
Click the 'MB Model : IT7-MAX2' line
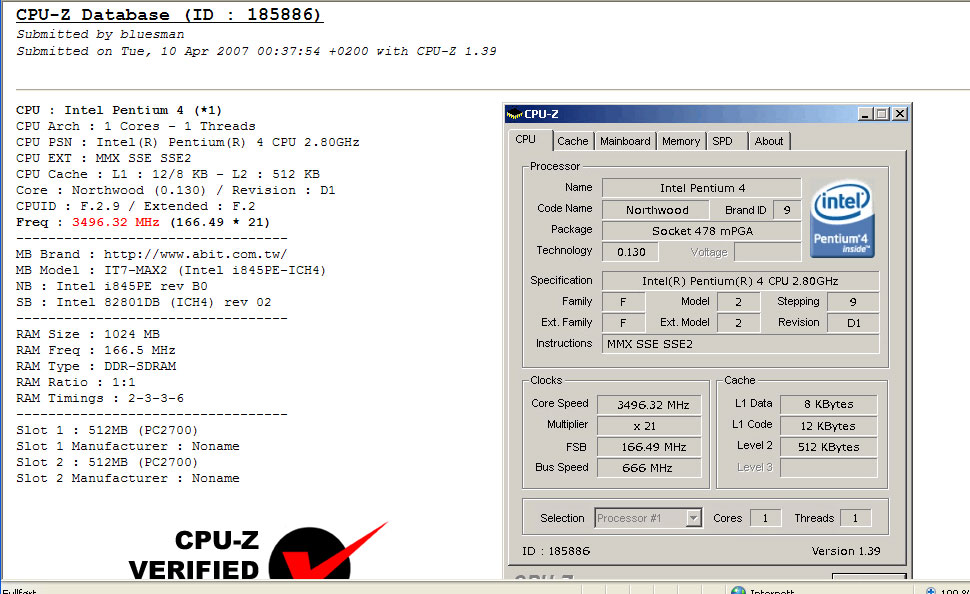tap(171, 270)
